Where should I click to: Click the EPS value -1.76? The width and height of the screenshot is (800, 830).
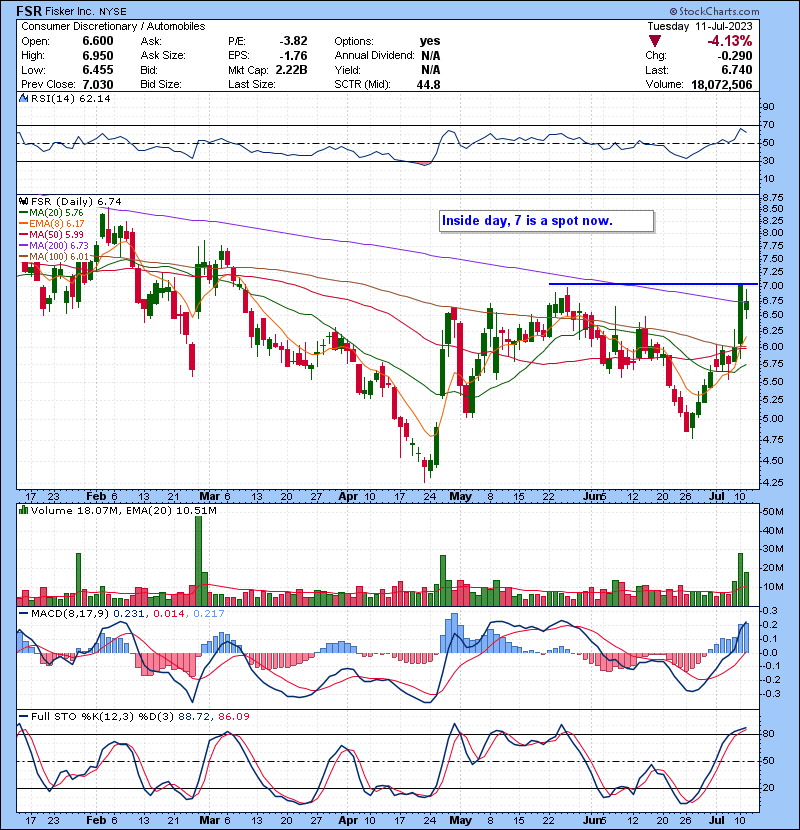click(x=293, y=56)
